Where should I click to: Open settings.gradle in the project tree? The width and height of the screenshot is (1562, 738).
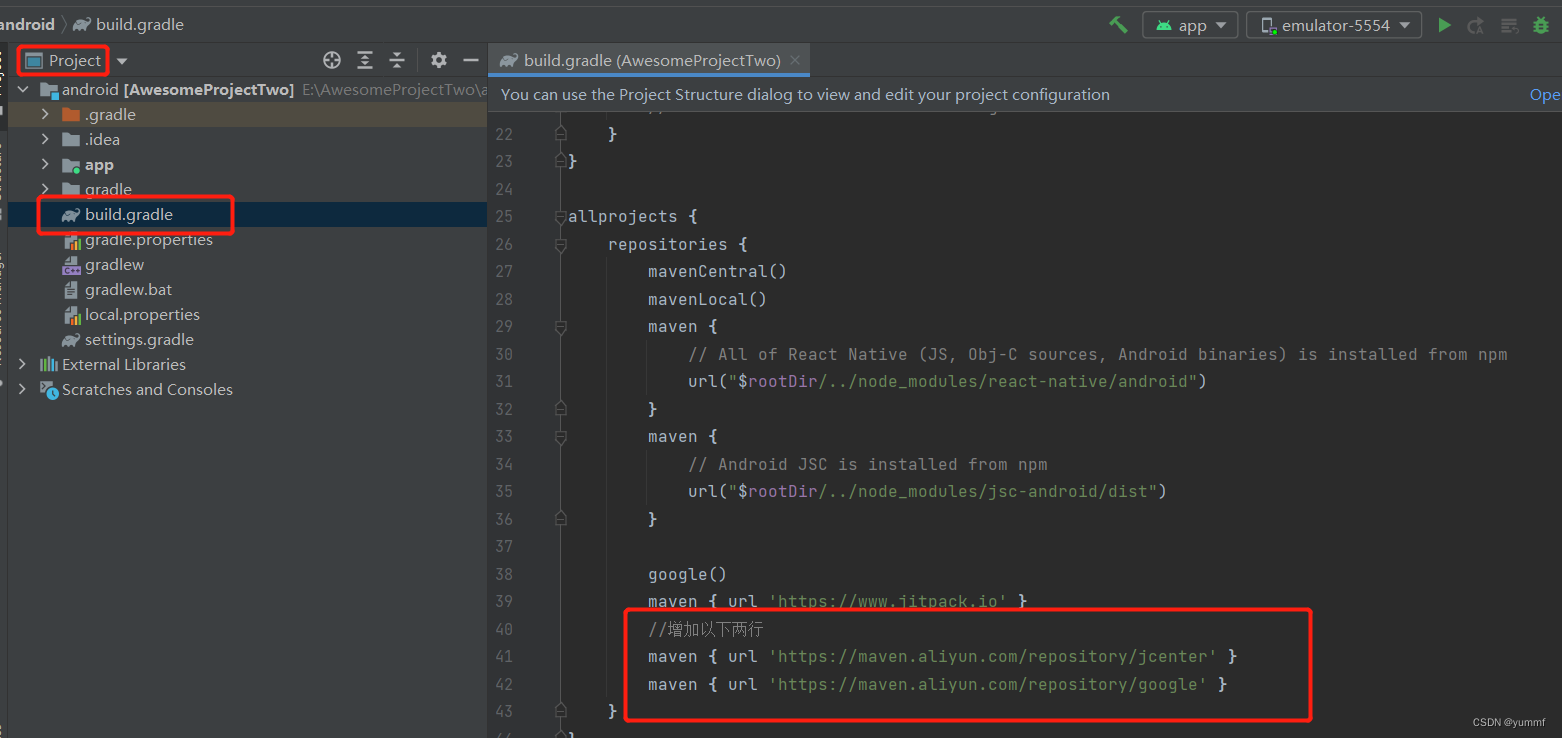click(x=139, y=339)
